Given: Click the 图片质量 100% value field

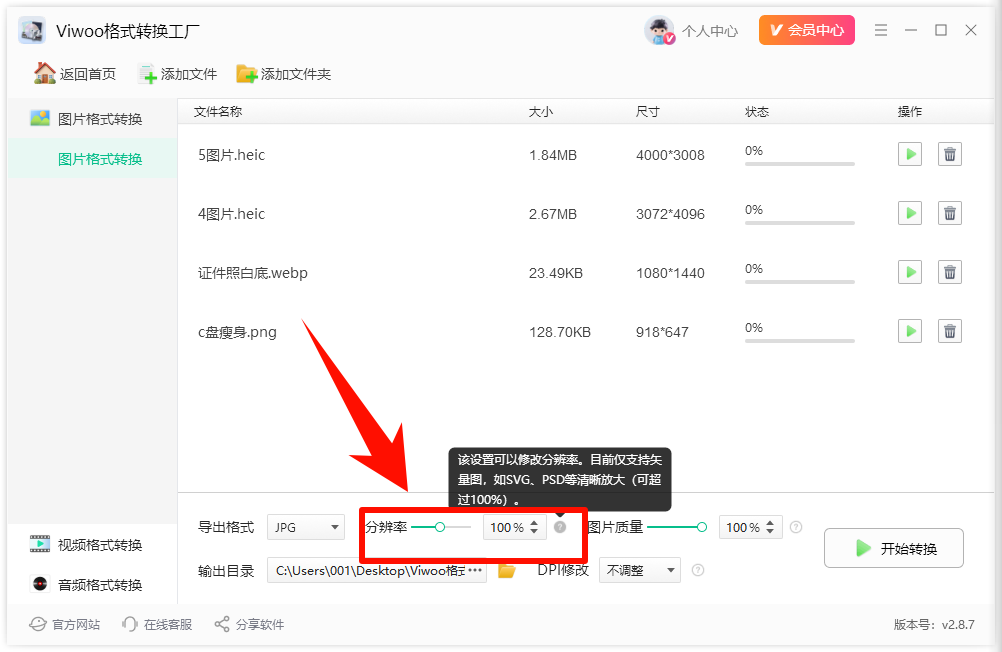Looking at the screenshot, I should [x=743, y=527].
